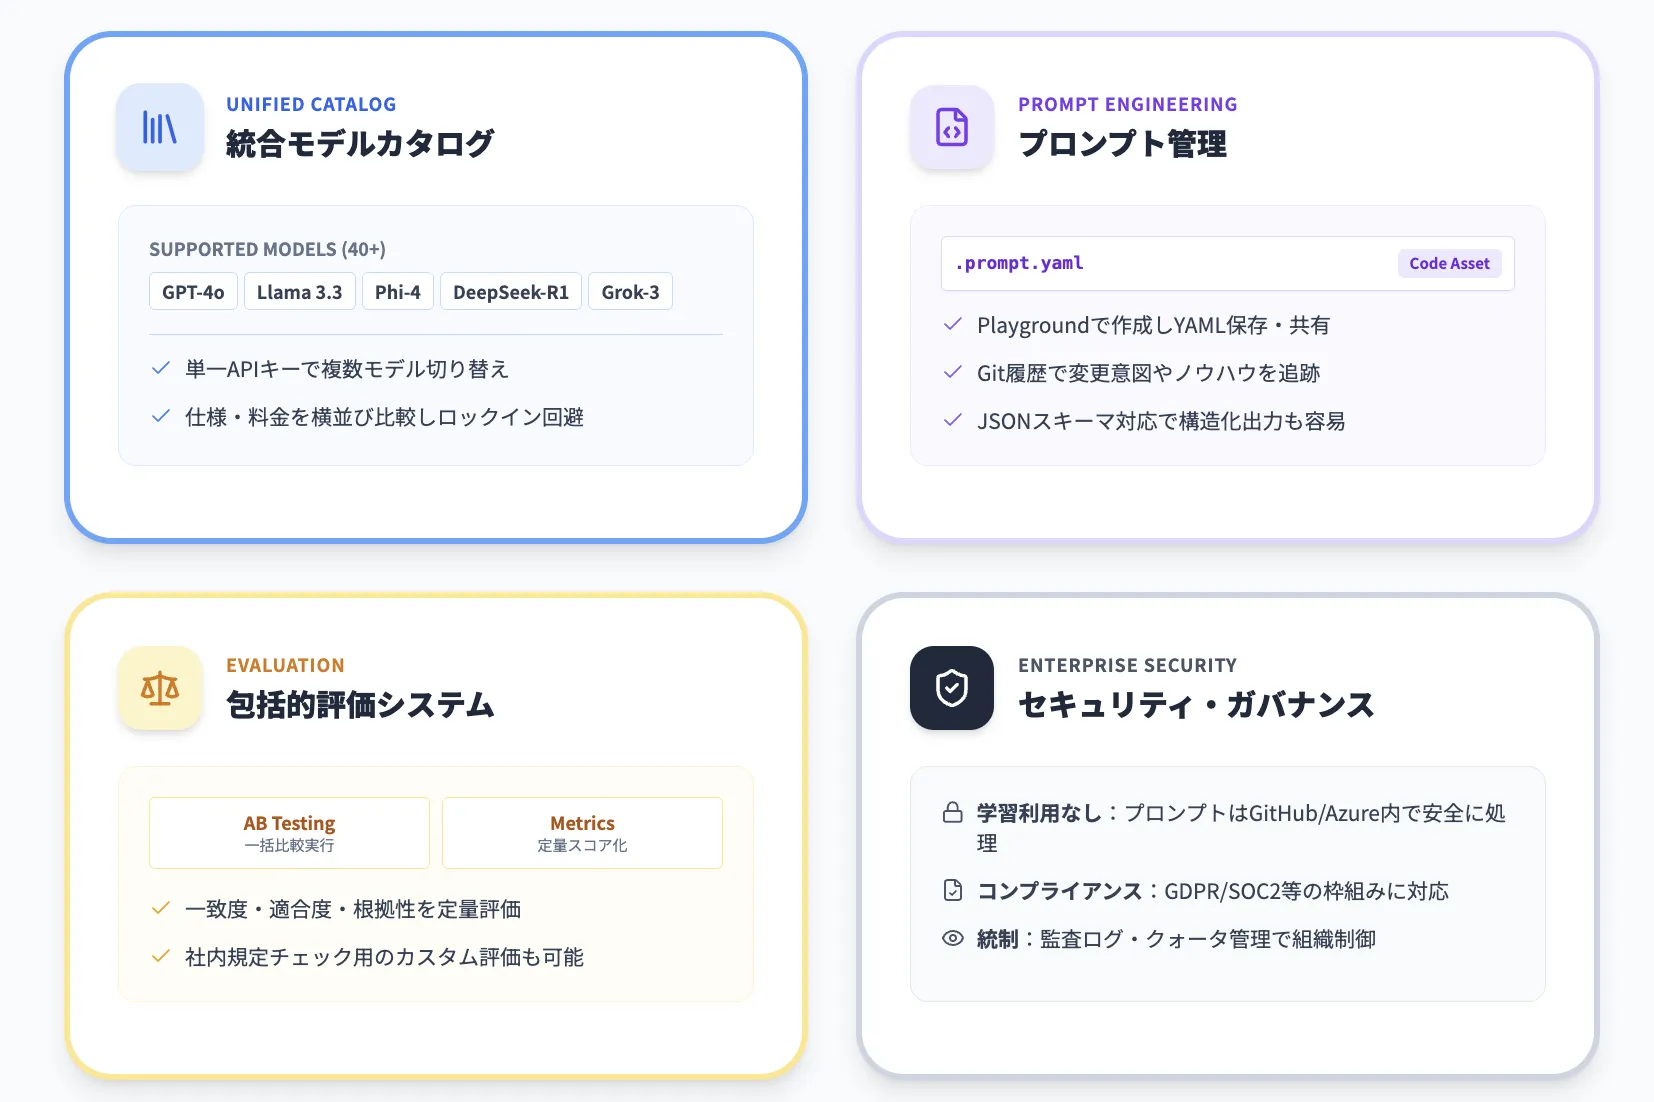Expand the Supported Models list
Screen dimensions: 1654x1102
click(267, 249)
